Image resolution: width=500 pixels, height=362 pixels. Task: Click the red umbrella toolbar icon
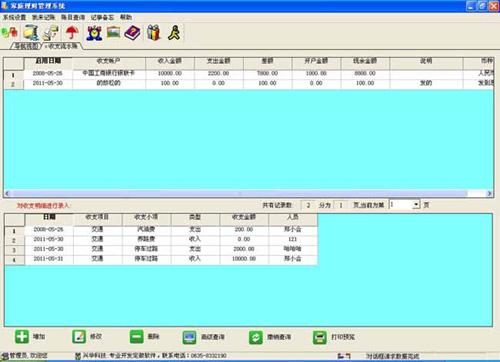71,33
